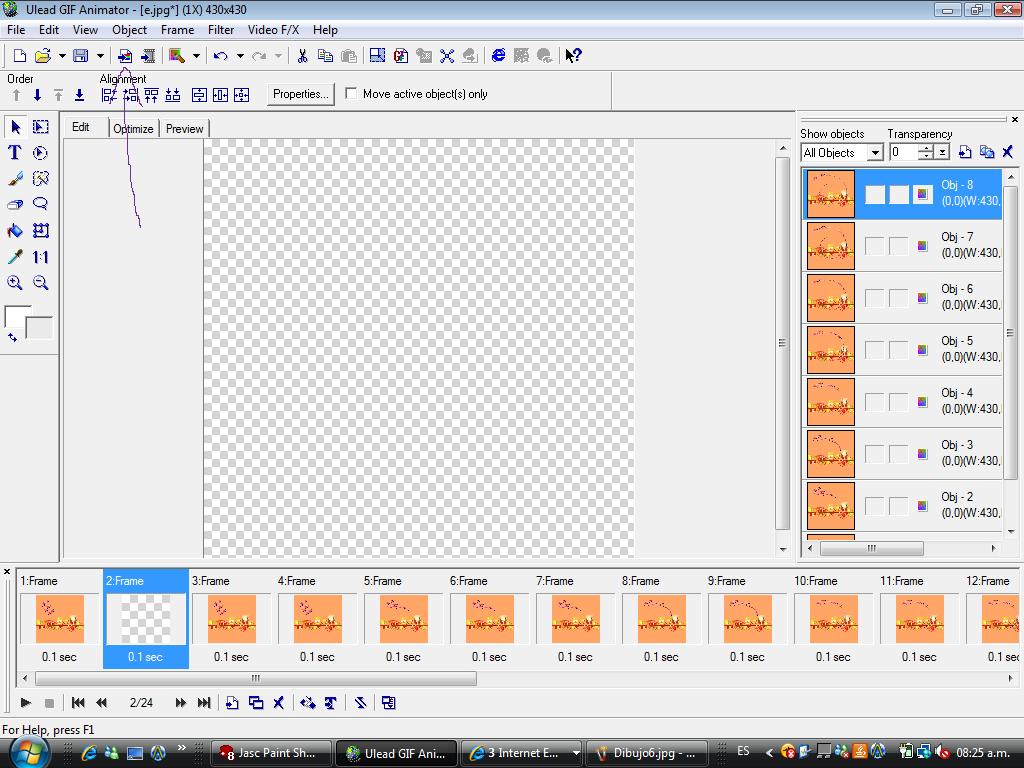This screenshot has height=768, width=1024.
Task: Duplicate the current frame
Action: (255, 703)
